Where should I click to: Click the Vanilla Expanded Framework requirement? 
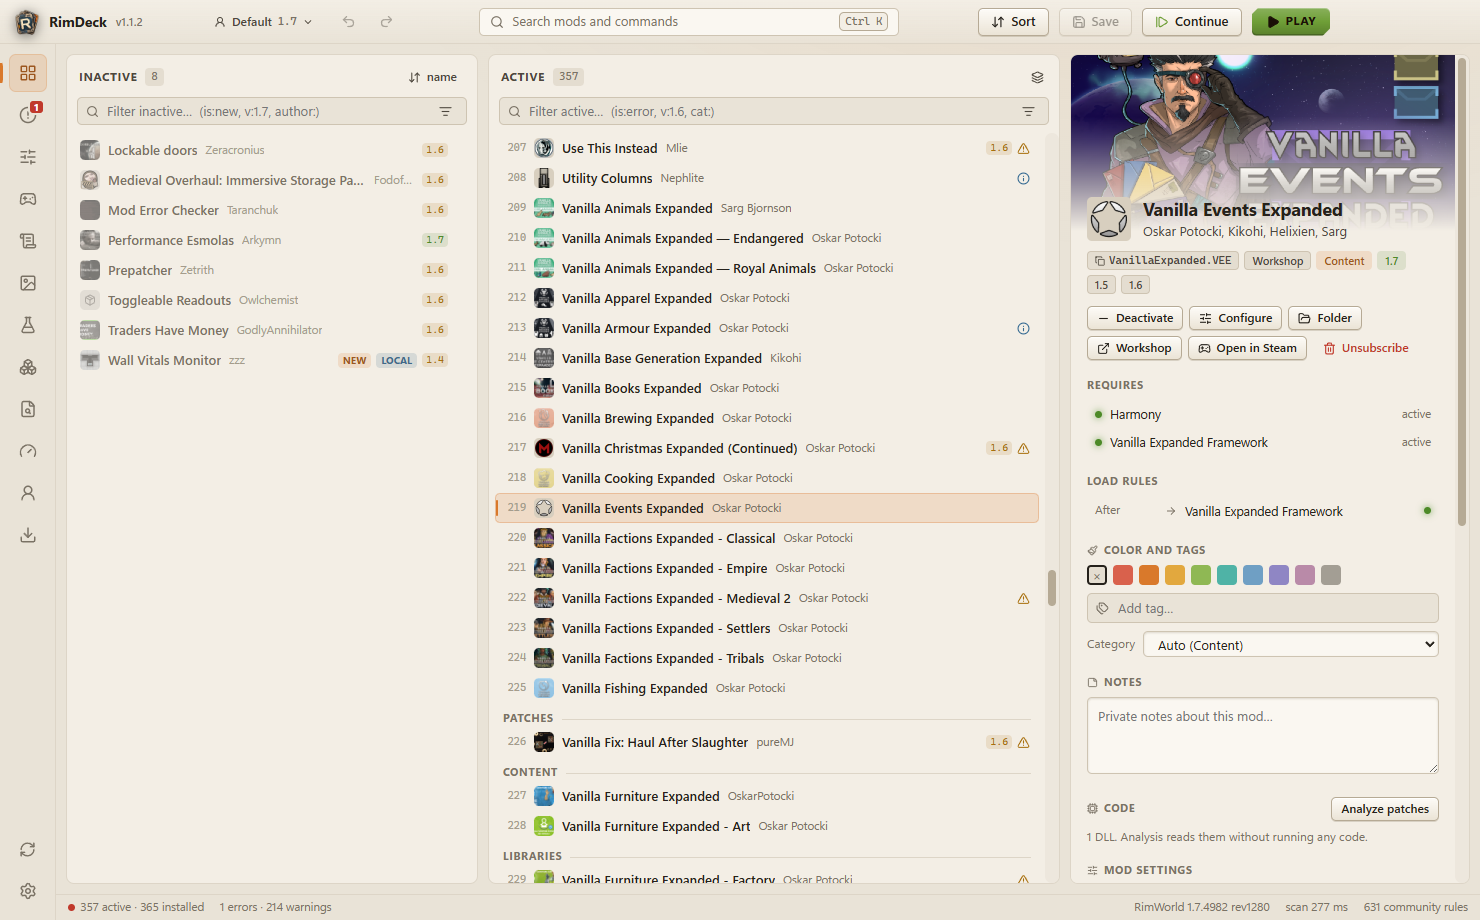pos(1263,442)
